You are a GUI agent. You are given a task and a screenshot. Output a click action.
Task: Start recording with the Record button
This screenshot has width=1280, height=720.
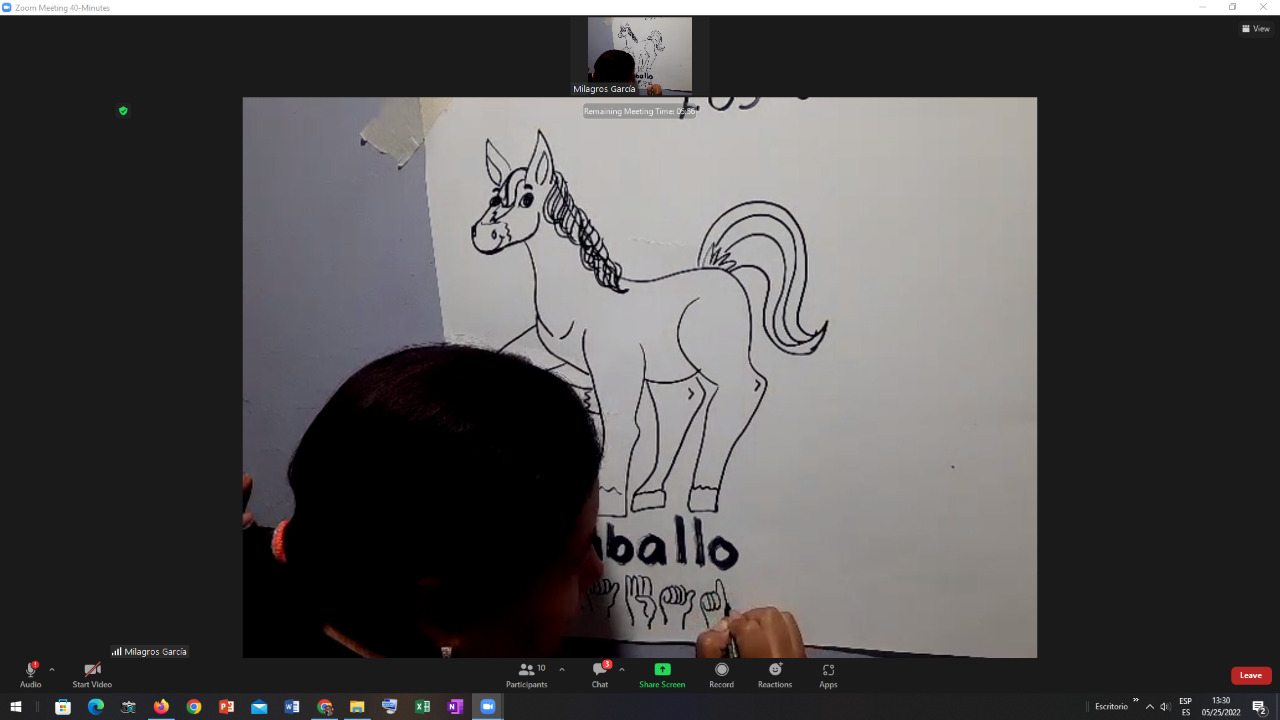click(x=721, y=675)
